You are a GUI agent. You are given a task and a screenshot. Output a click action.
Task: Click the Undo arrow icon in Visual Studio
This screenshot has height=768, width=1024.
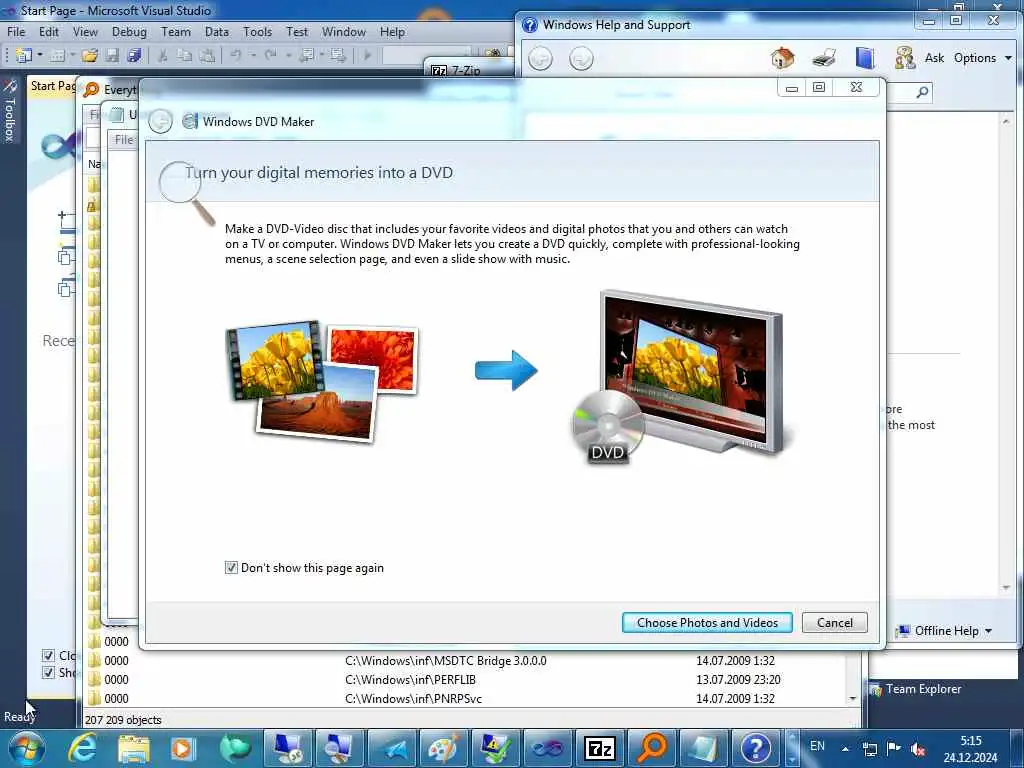[x=236, y=56]
